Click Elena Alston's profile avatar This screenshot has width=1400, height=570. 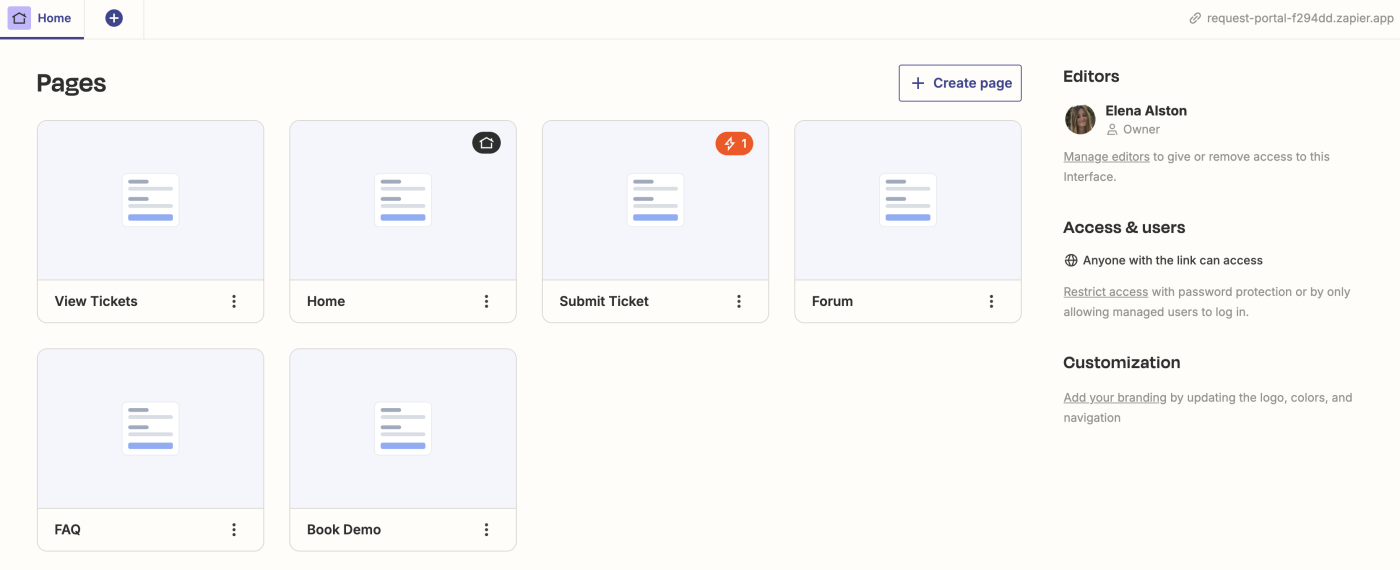(1080, 119)
